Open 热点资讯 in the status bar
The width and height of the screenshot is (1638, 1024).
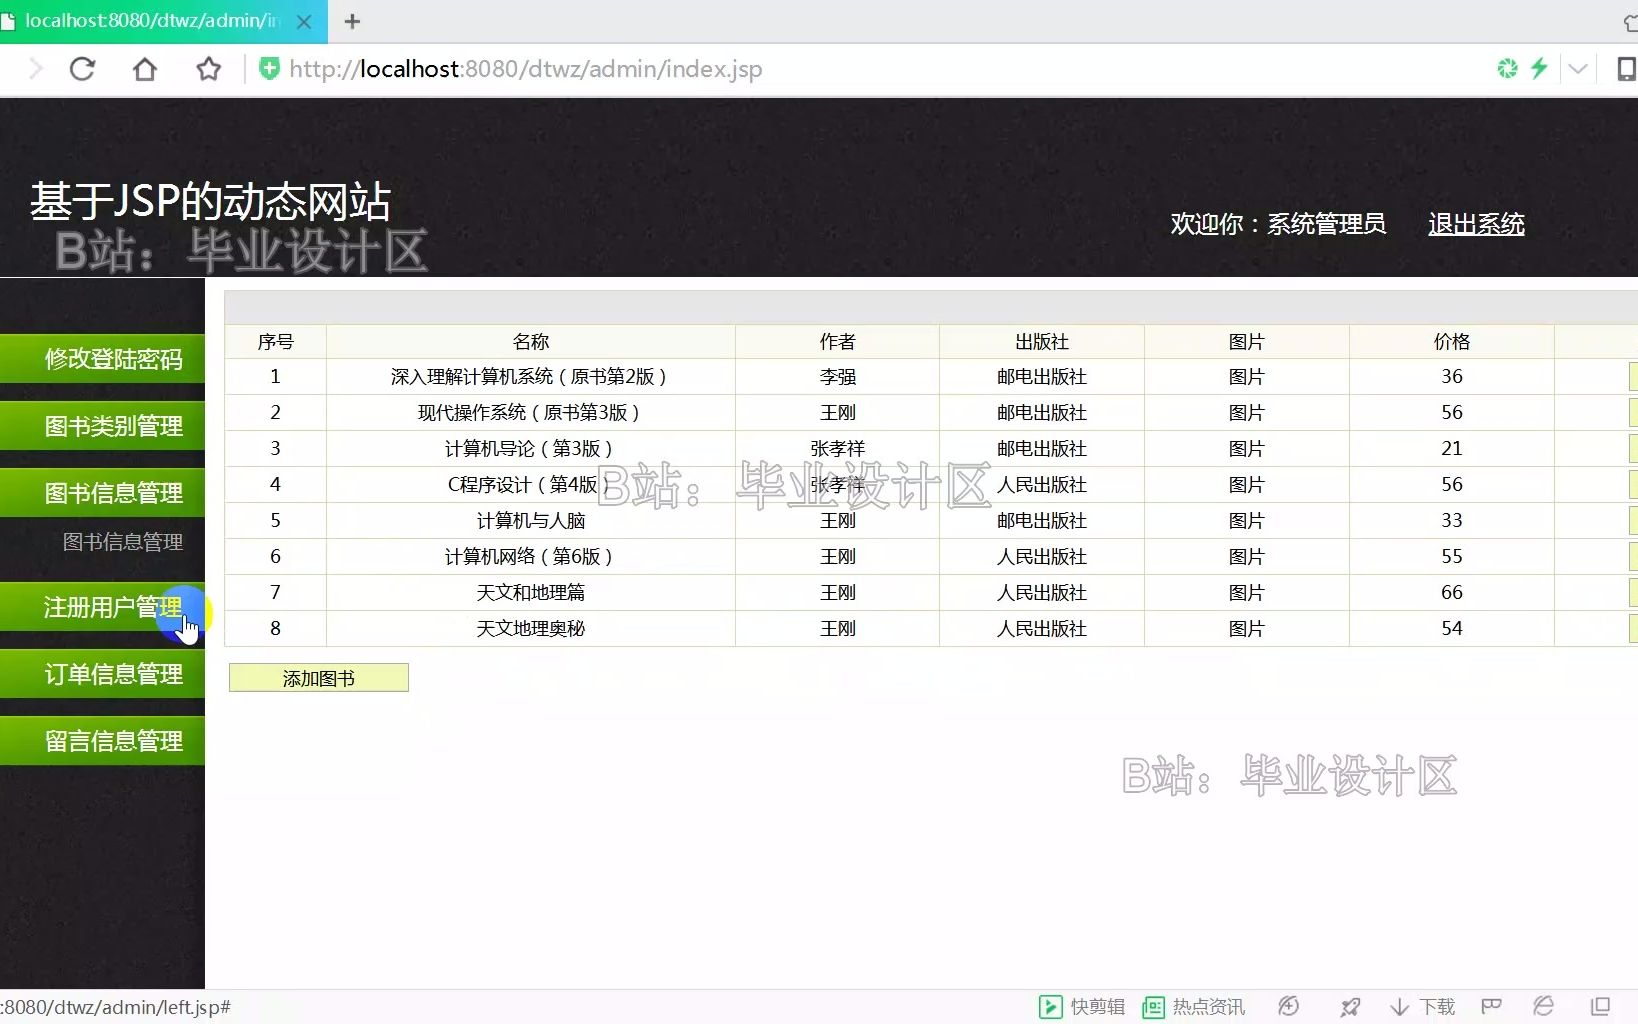pyautogui.click(x=1194, y=1007)
